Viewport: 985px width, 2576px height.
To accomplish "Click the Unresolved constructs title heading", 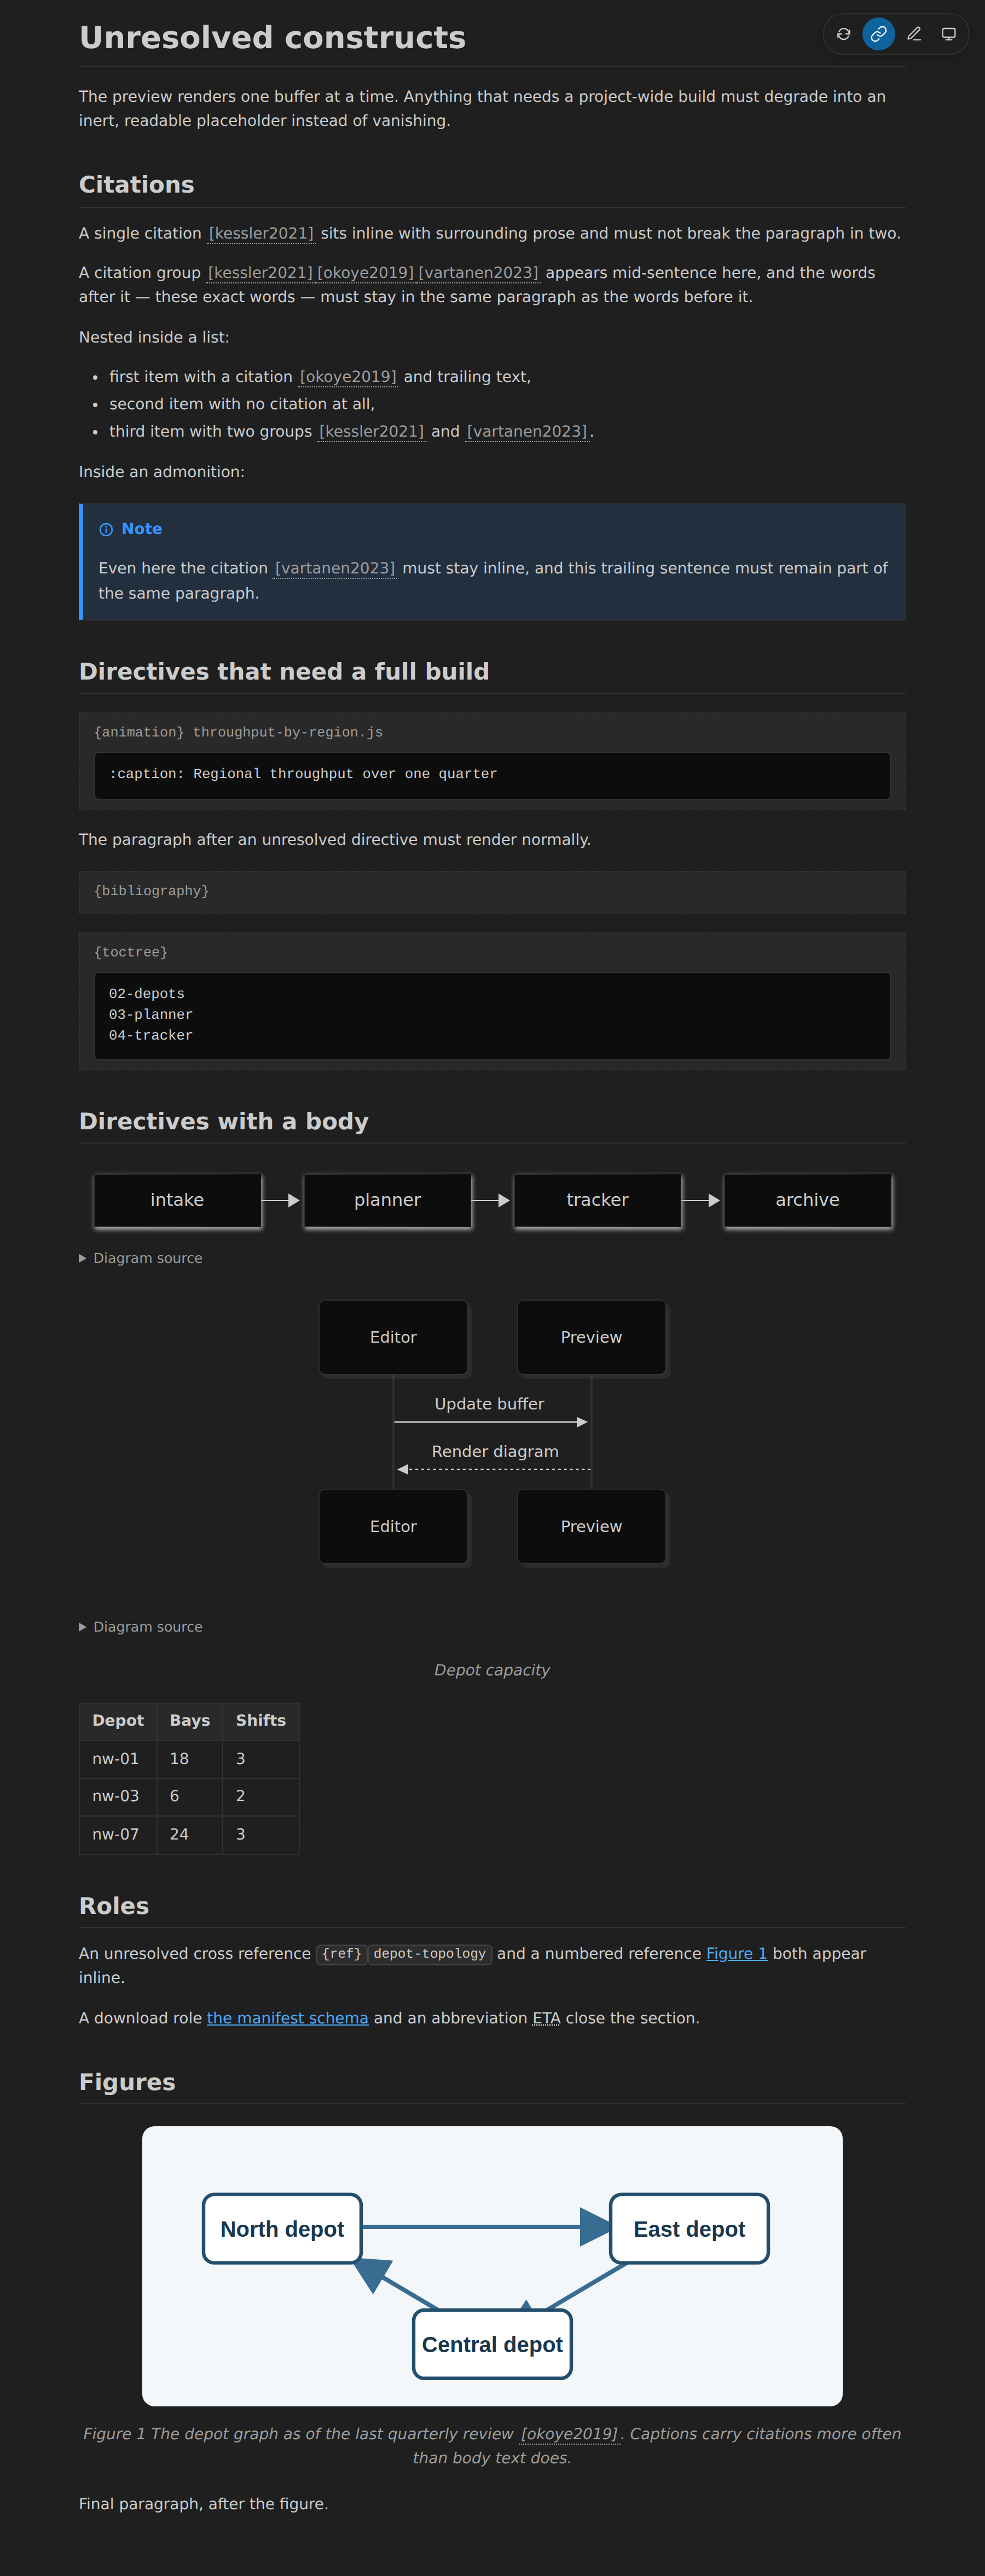I will click(272, 37).
